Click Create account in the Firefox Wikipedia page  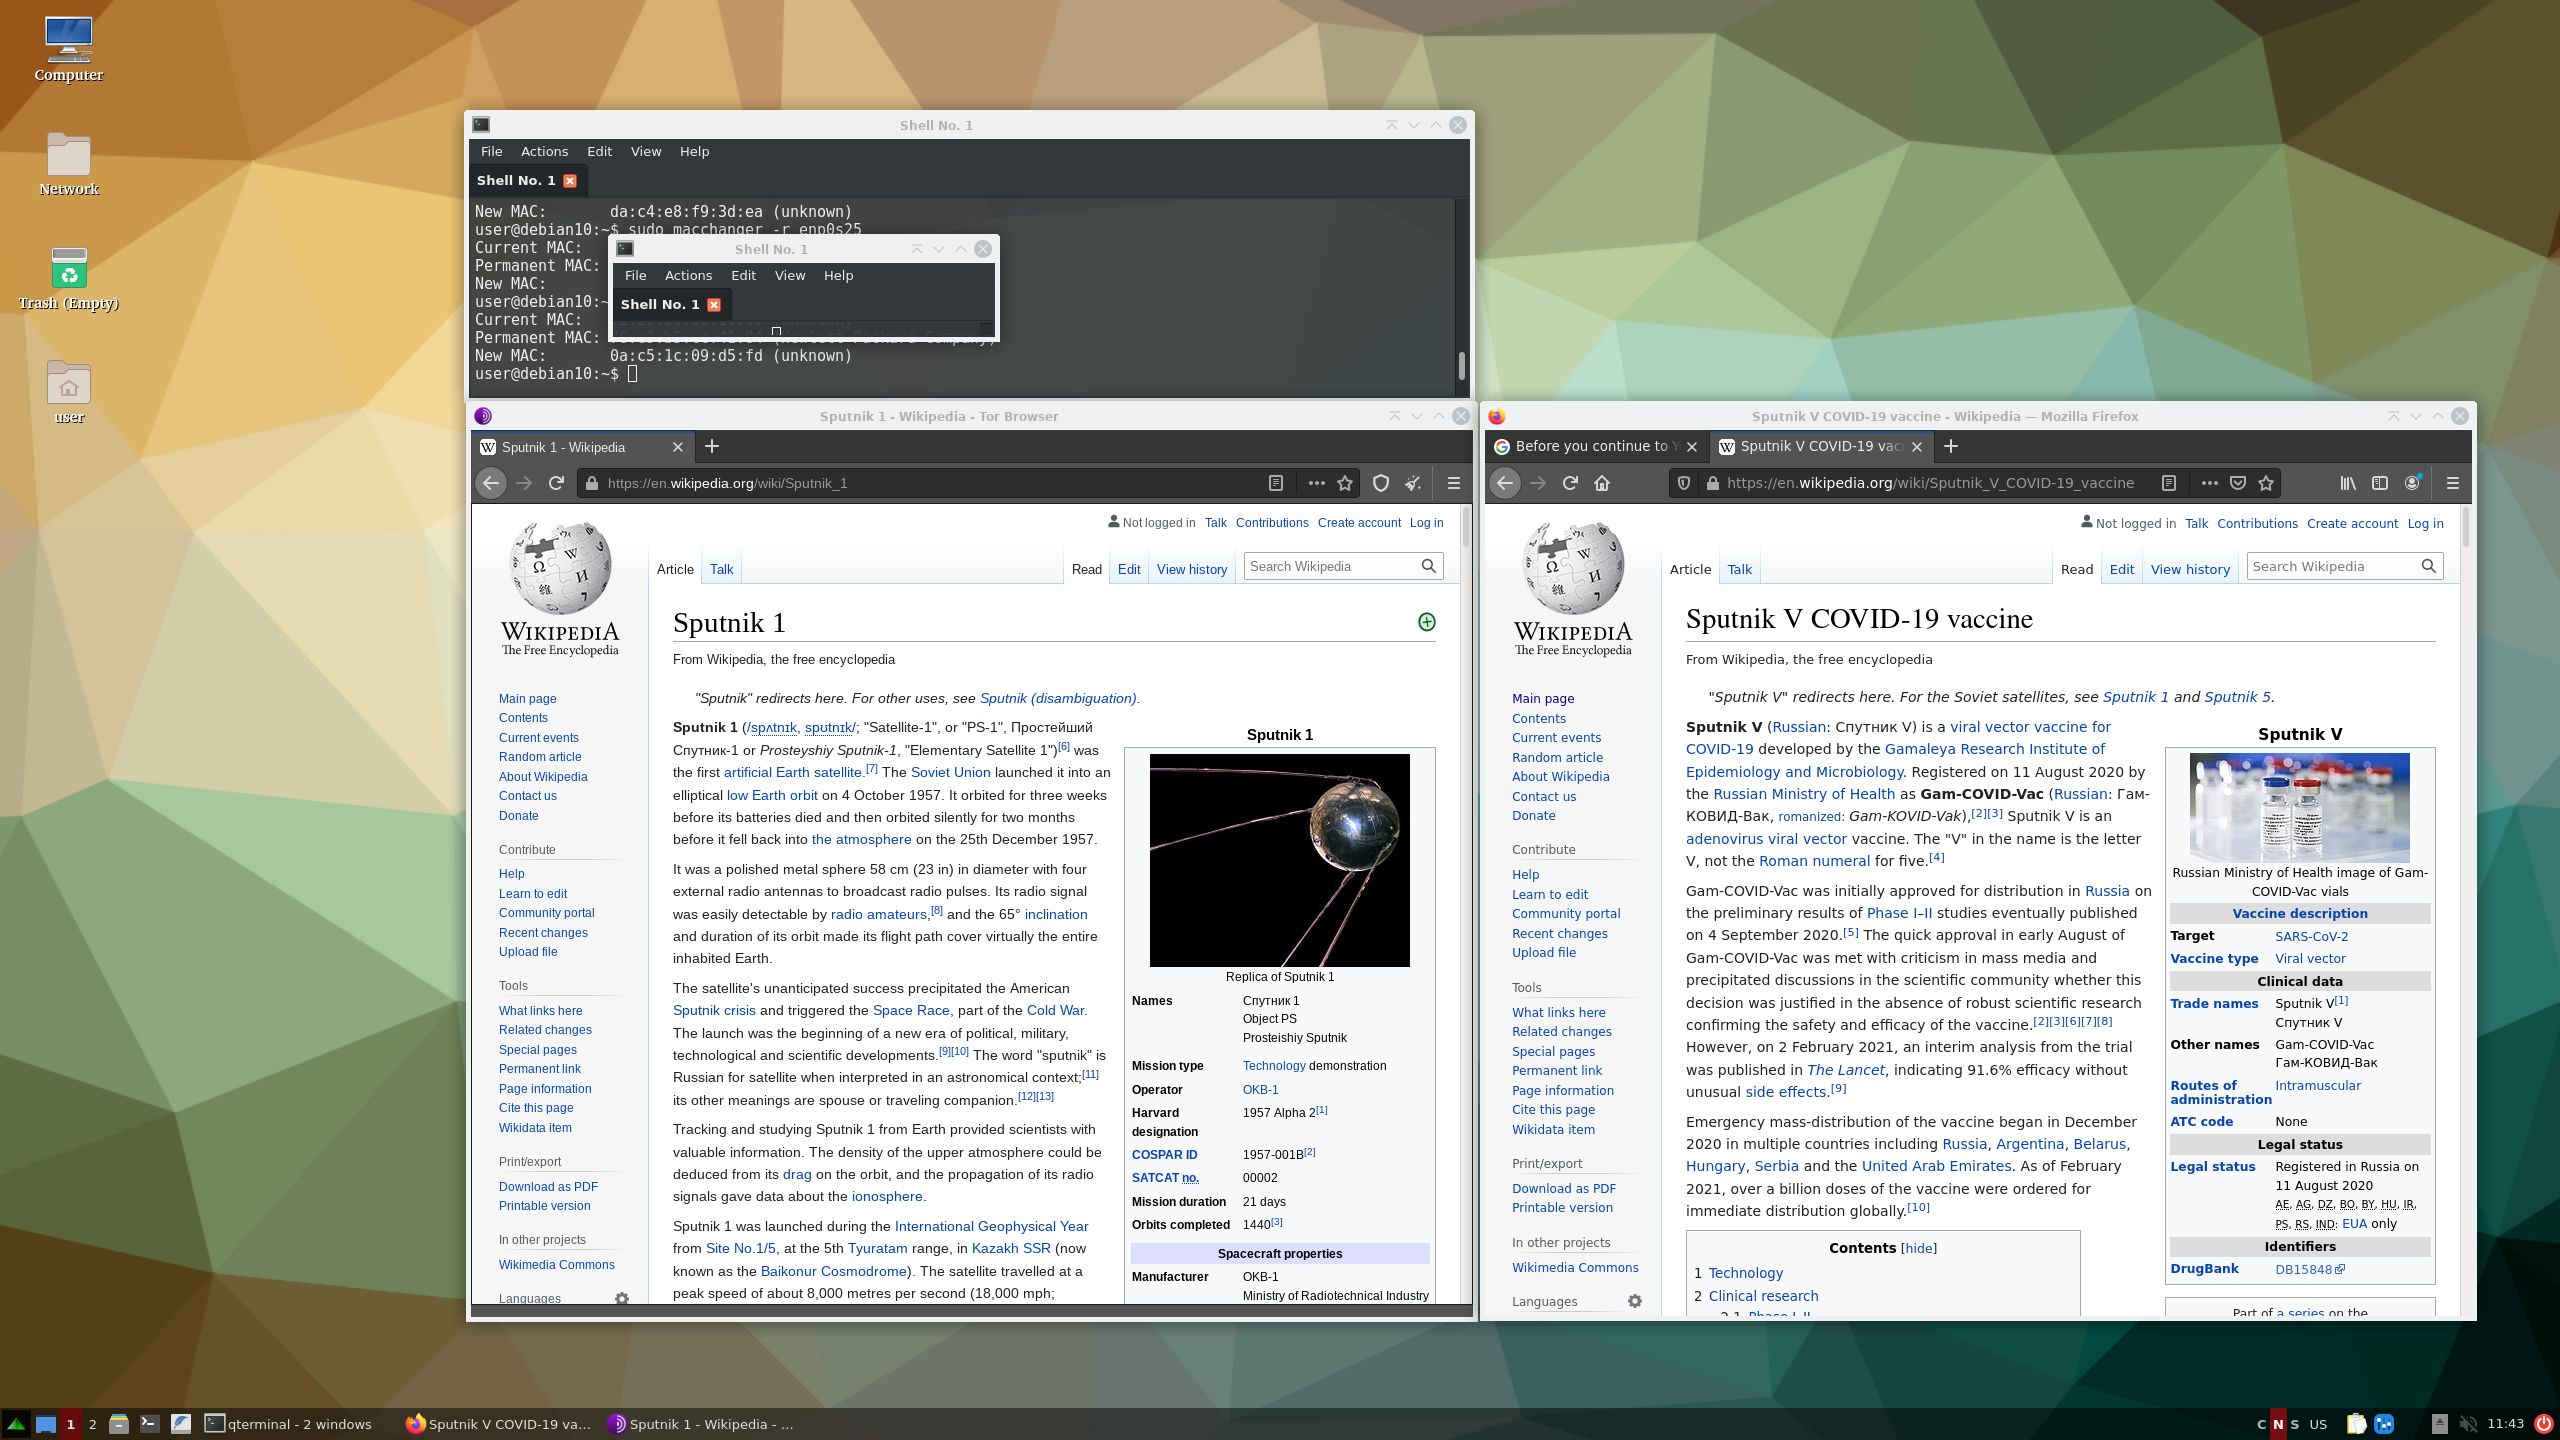pyautogui.click(x=2352, y=523)
